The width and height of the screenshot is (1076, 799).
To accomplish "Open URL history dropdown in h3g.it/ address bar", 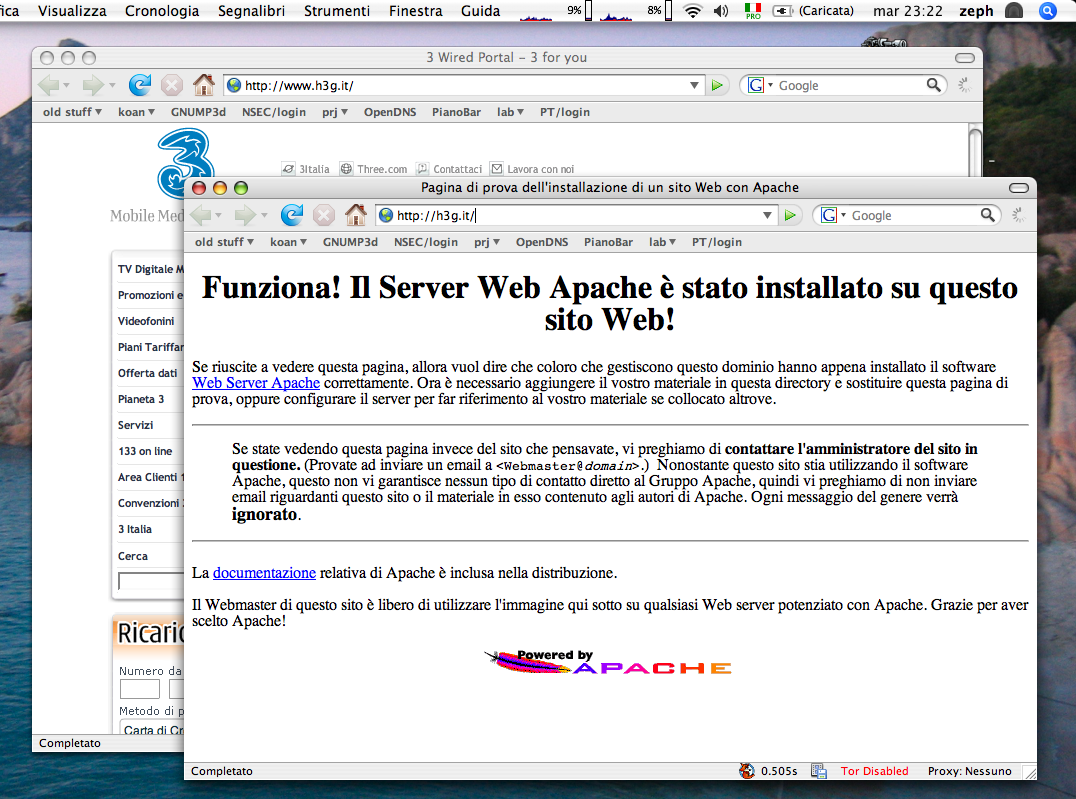I will [768, 215].
